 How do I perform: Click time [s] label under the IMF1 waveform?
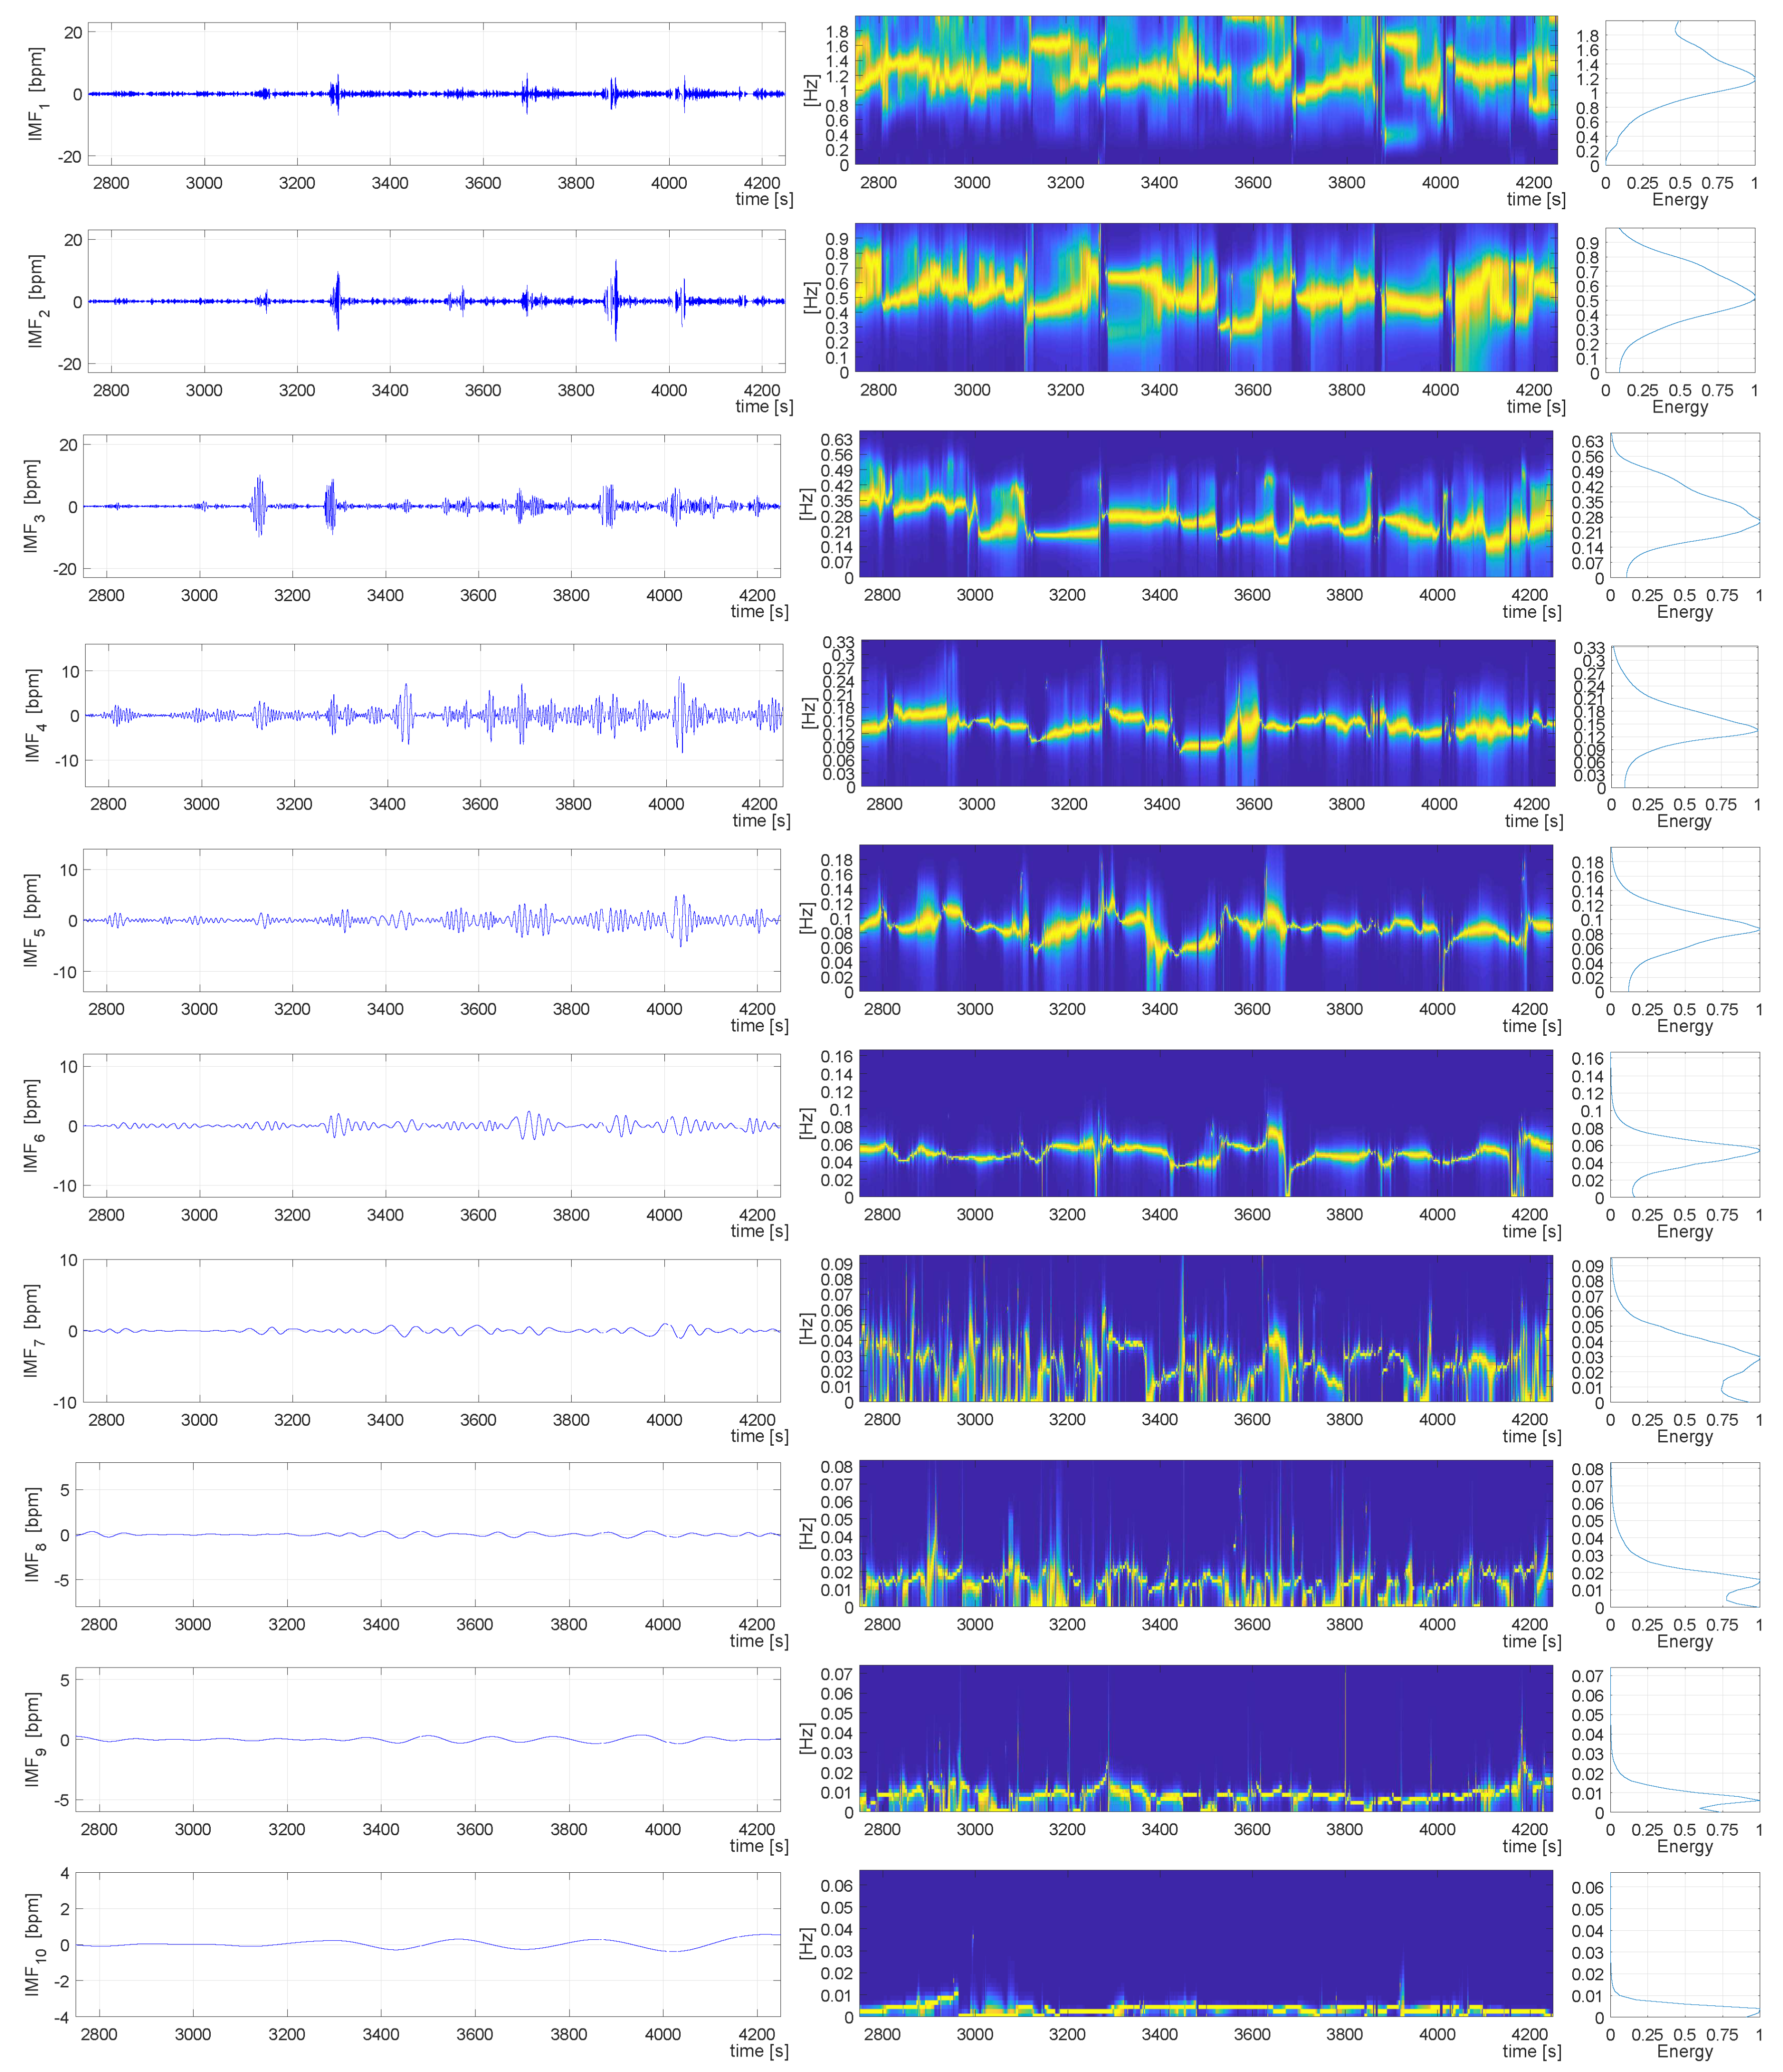(x=764, y=199)
